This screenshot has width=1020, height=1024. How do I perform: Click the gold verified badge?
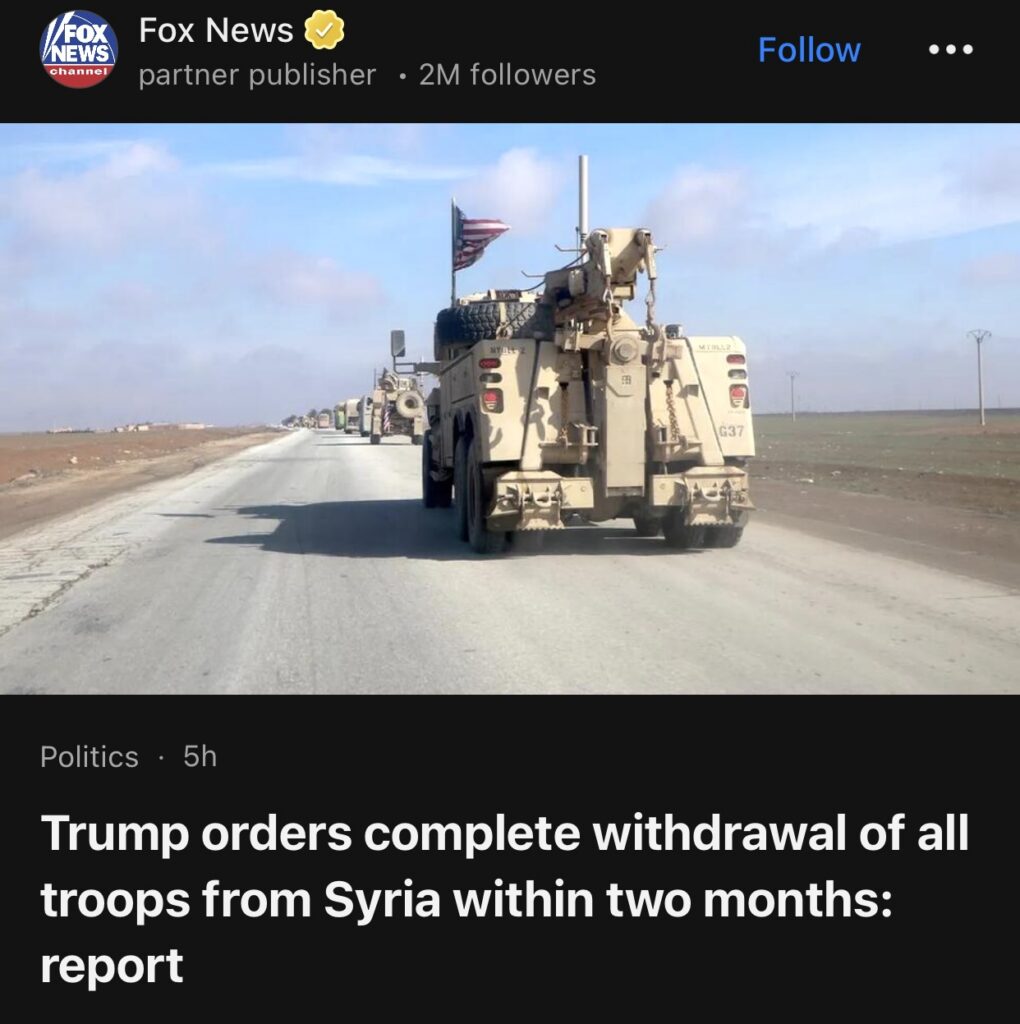[325, 30]
